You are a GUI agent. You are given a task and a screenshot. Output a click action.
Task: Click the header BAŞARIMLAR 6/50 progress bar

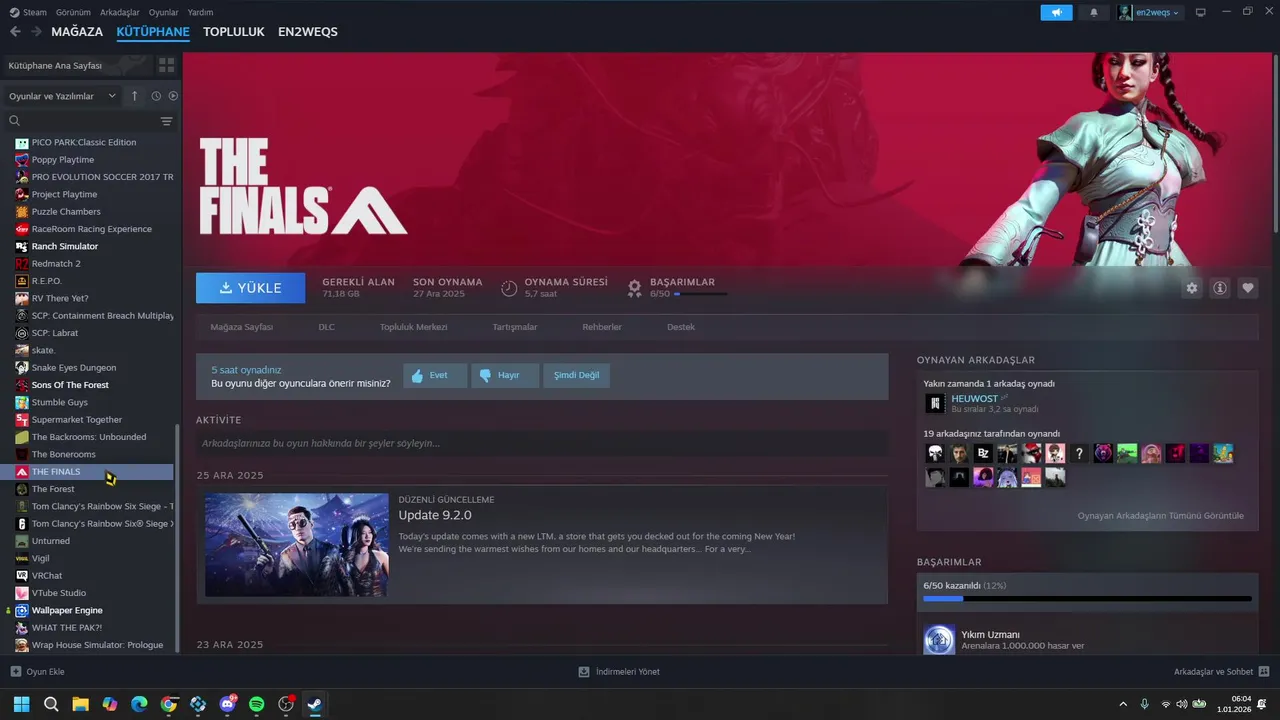(701, 294)
